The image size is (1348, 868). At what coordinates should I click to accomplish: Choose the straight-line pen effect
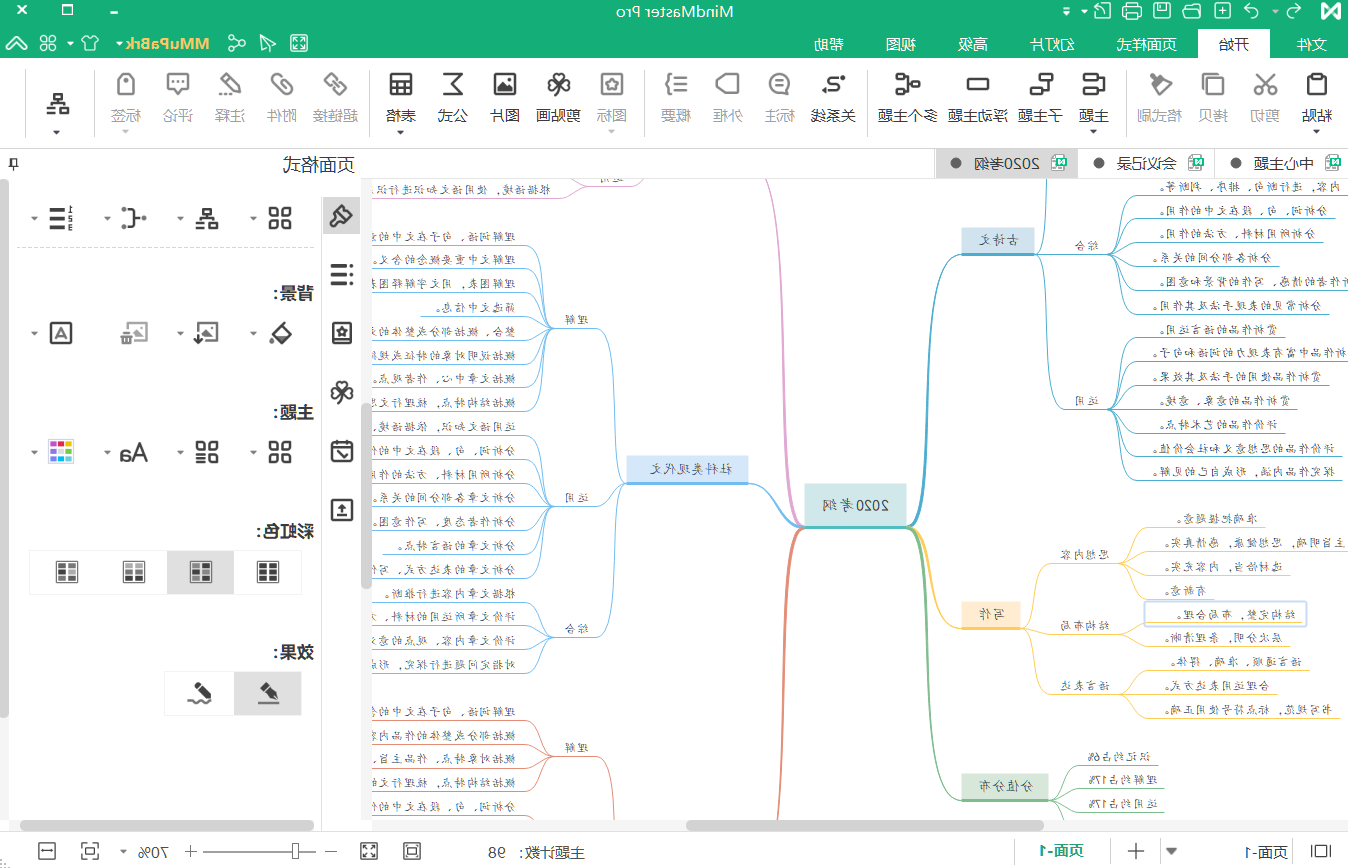tap(267, 693)
